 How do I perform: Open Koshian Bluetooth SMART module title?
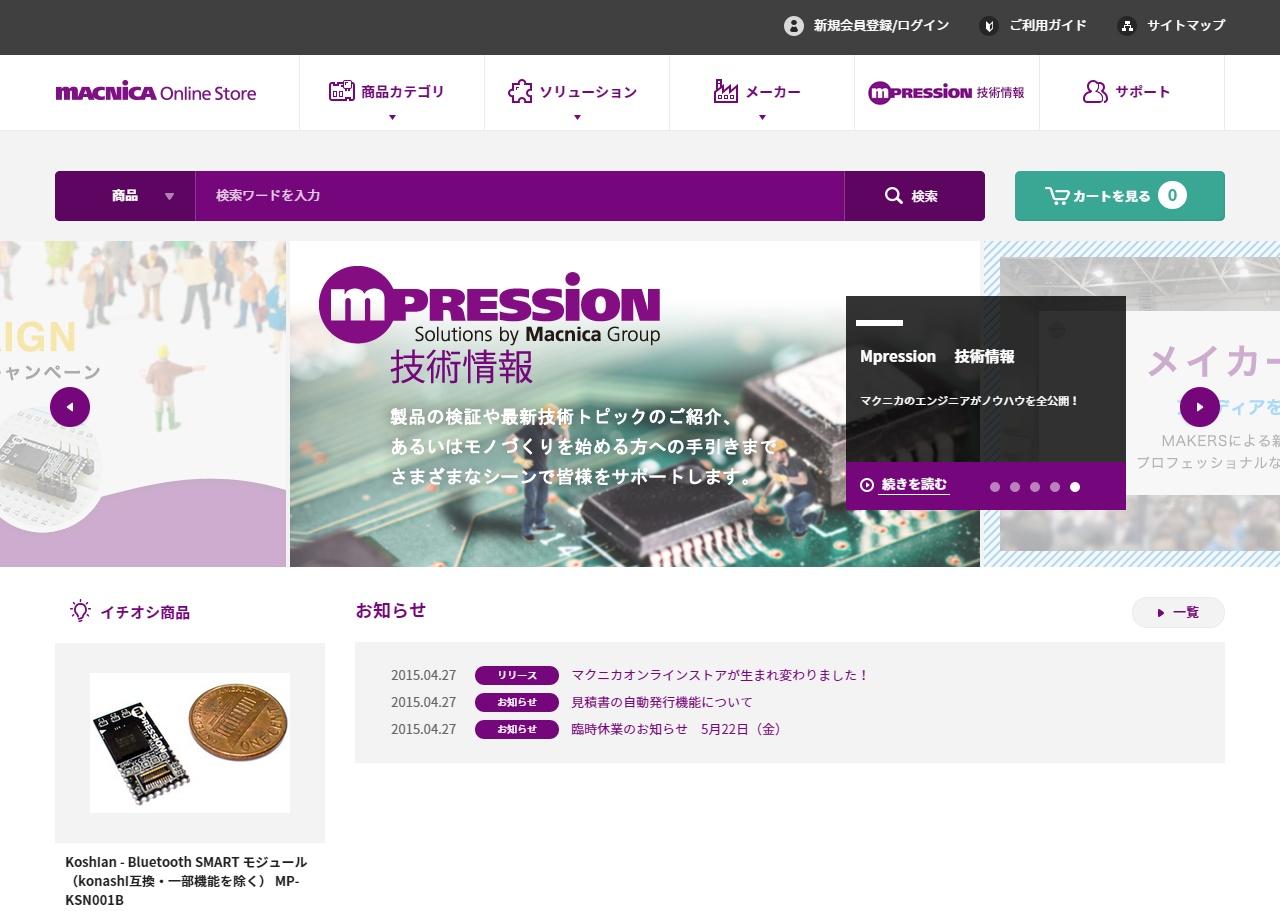[x=186, y=880]
